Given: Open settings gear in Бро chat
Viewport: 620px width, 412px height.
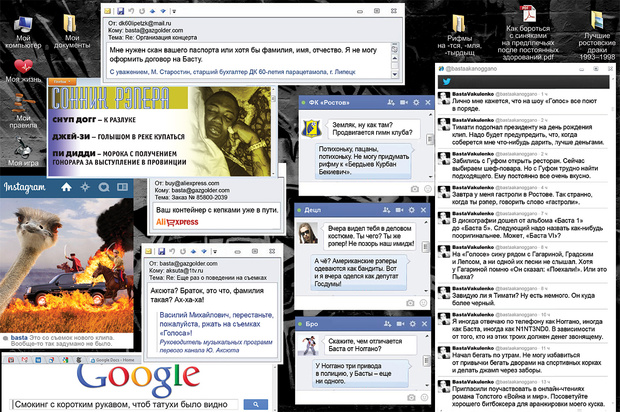Looking at the screenshot, I should (x=412, y=324).
